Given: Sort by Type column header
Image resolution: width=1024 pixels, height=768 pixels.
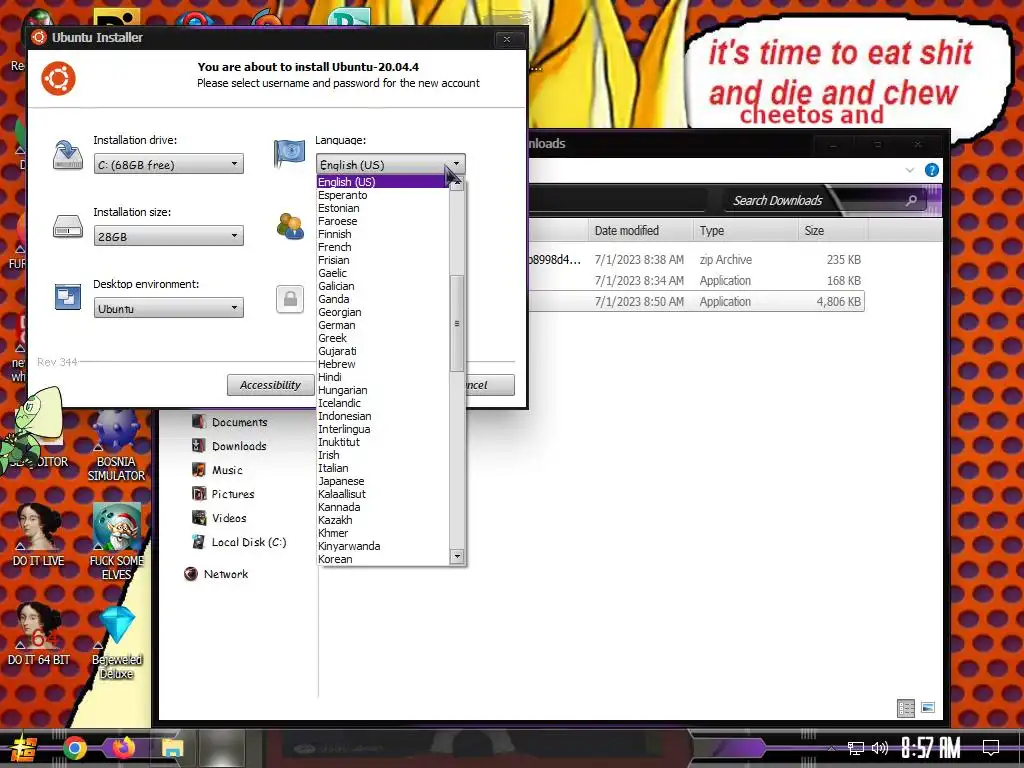Looking at the screenshot, I should (x=744, y=231).
